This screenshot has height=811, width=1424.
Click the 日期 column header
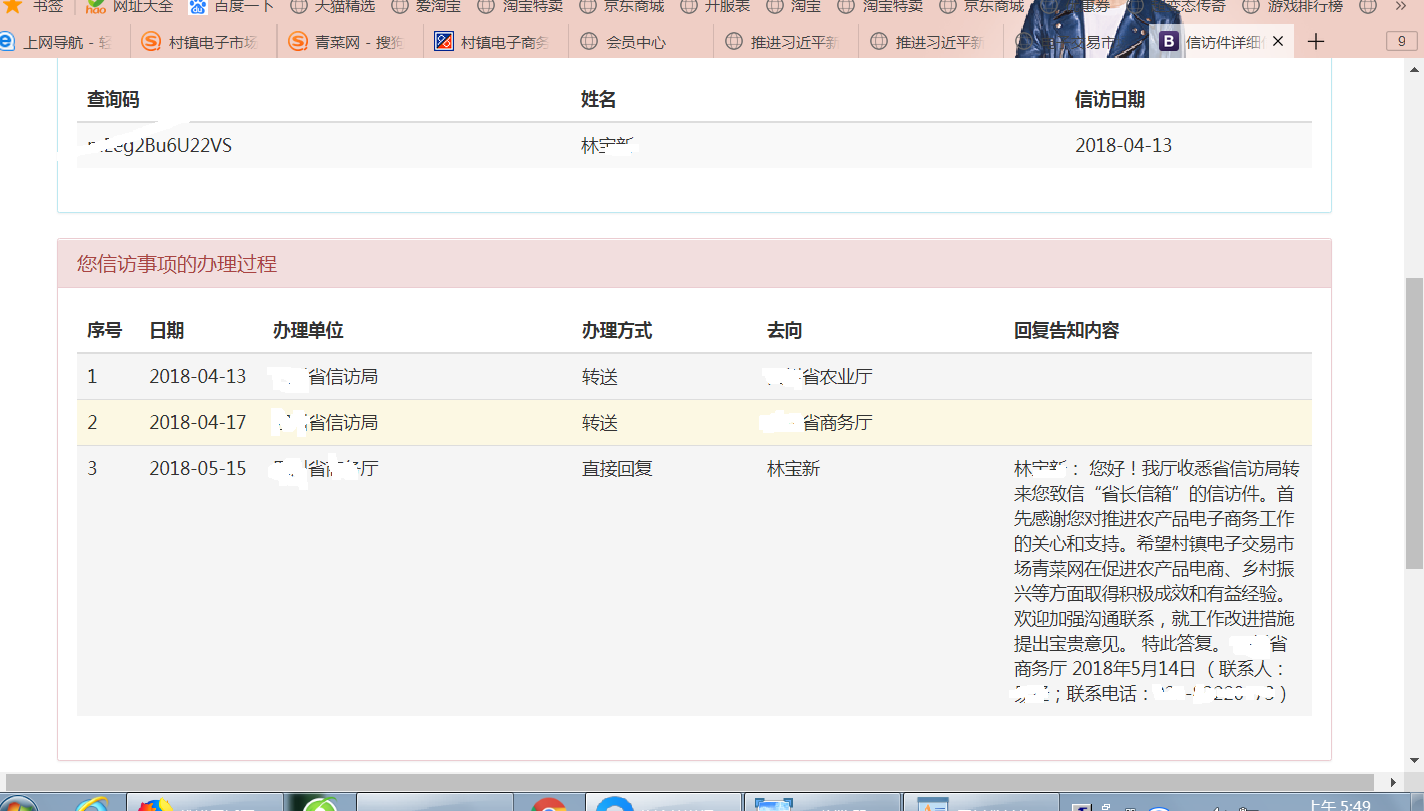(x=167, y=331)
